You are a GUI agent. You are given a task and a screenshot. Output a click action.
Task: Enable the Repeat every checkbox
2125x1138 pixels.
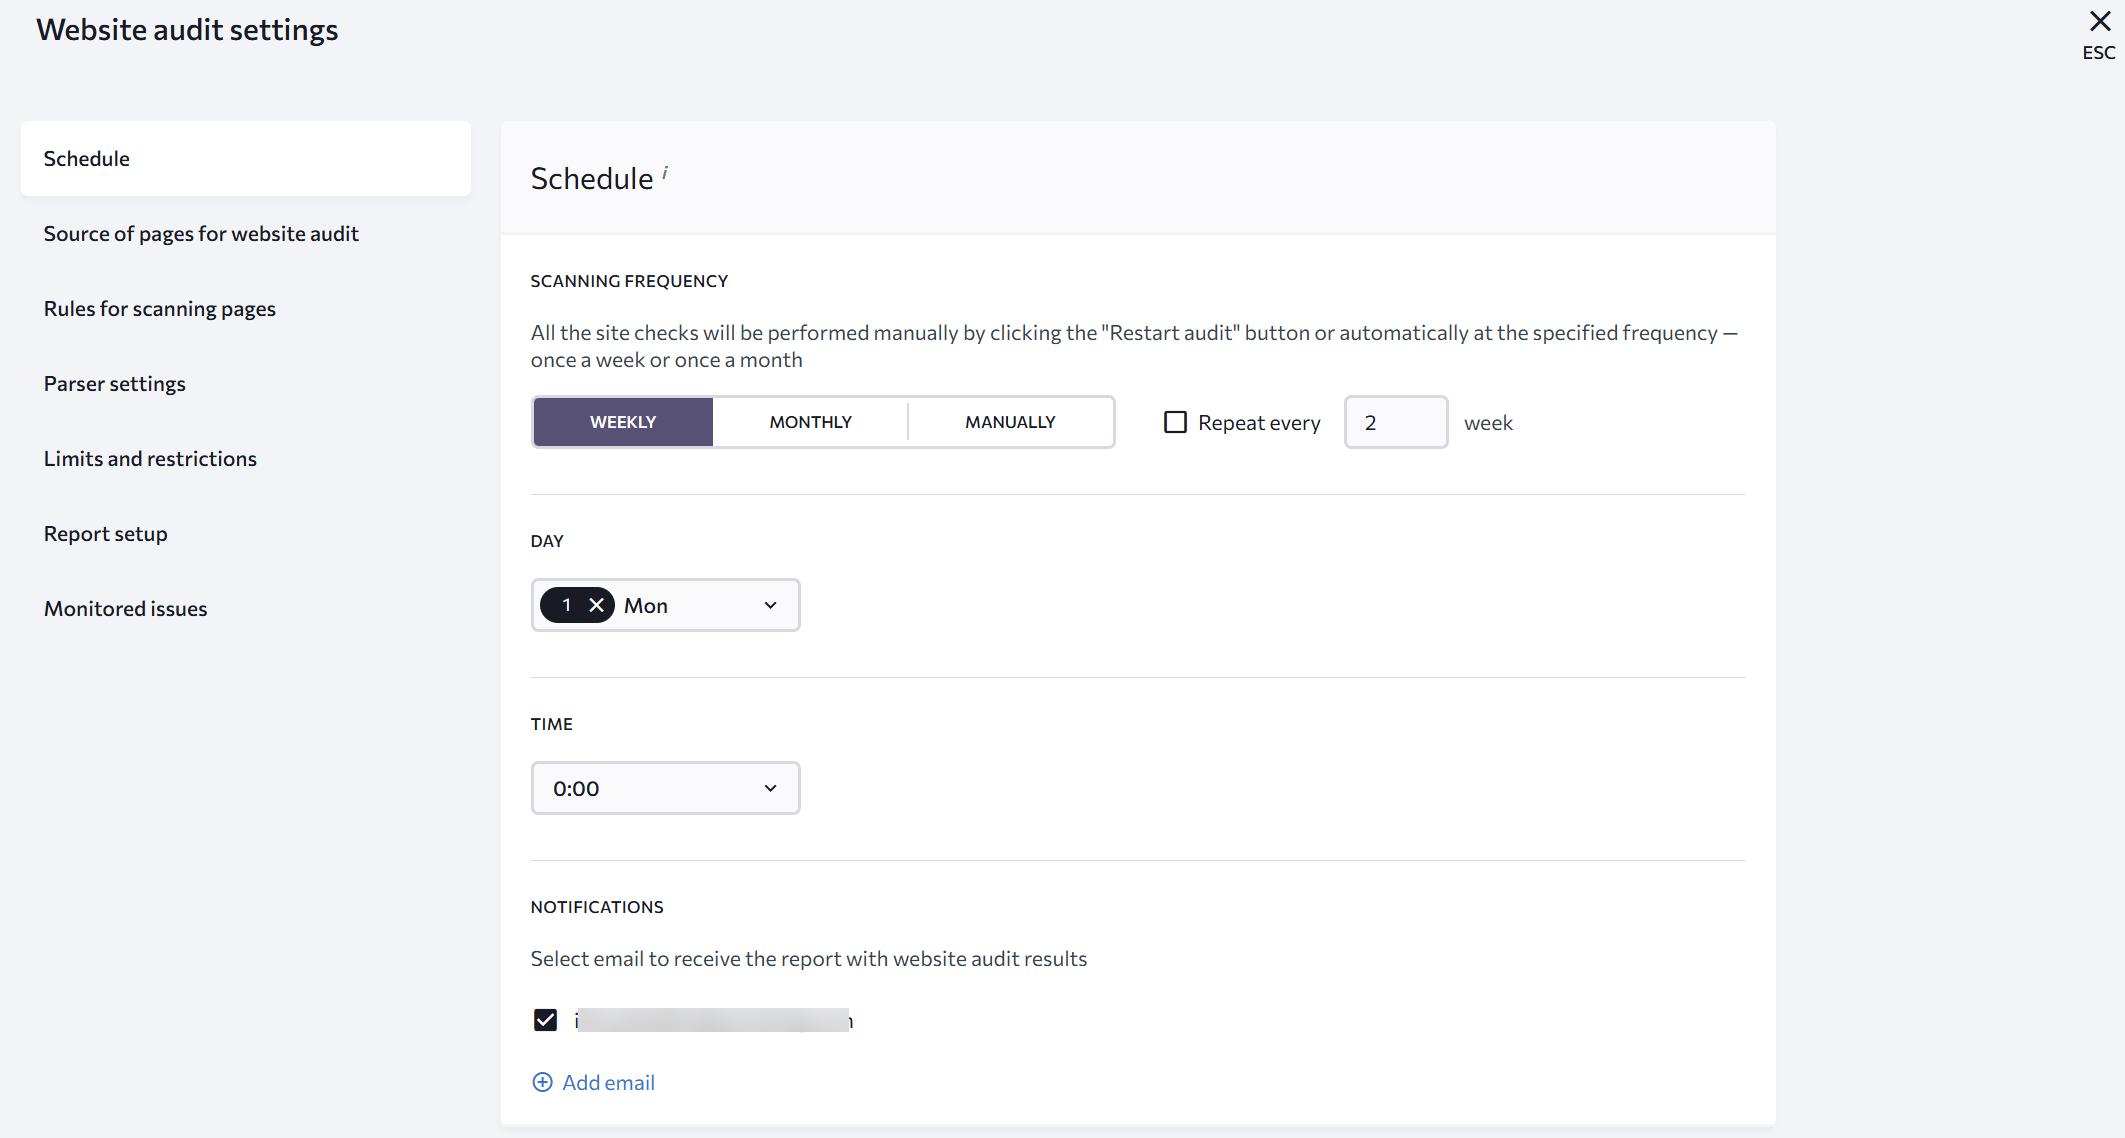pos(1175,422)
